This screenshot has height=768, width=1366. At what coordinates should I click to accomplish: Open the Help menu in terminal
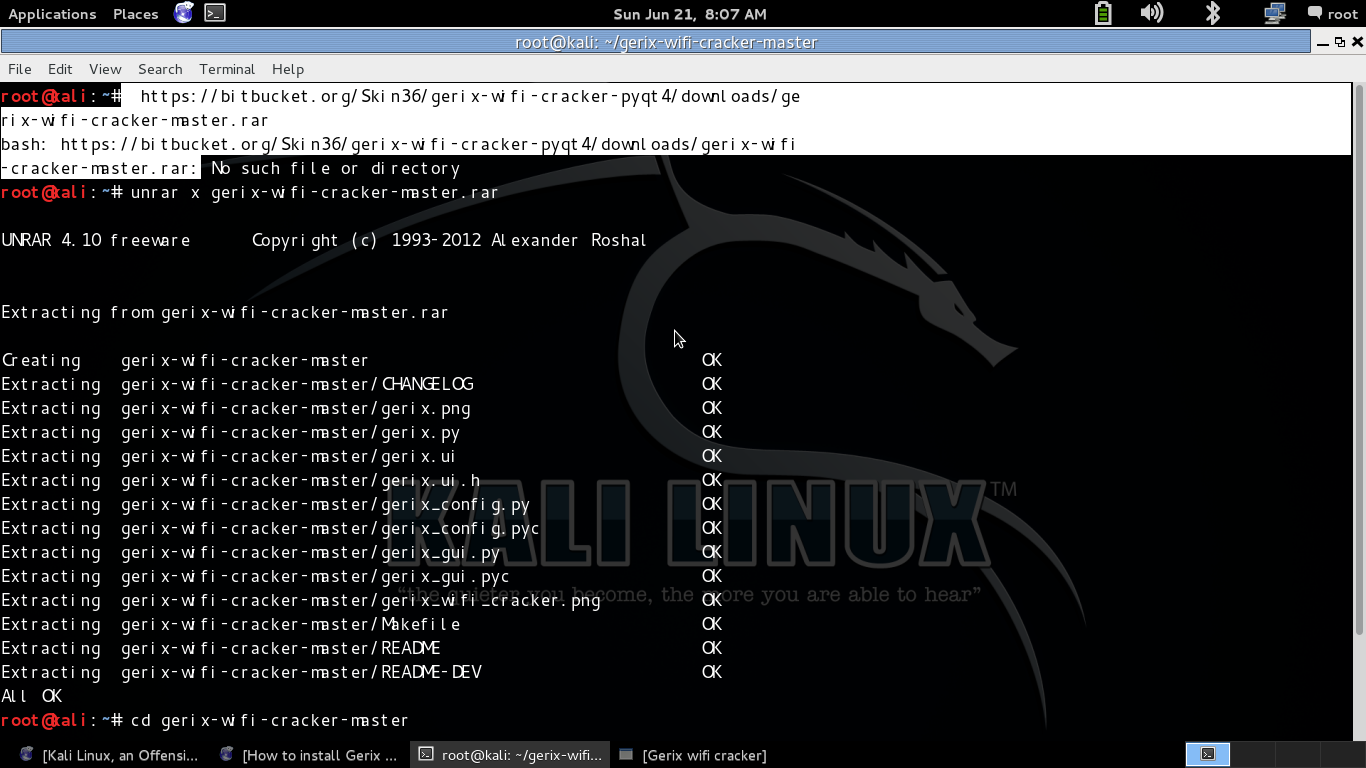pos(288,69)
